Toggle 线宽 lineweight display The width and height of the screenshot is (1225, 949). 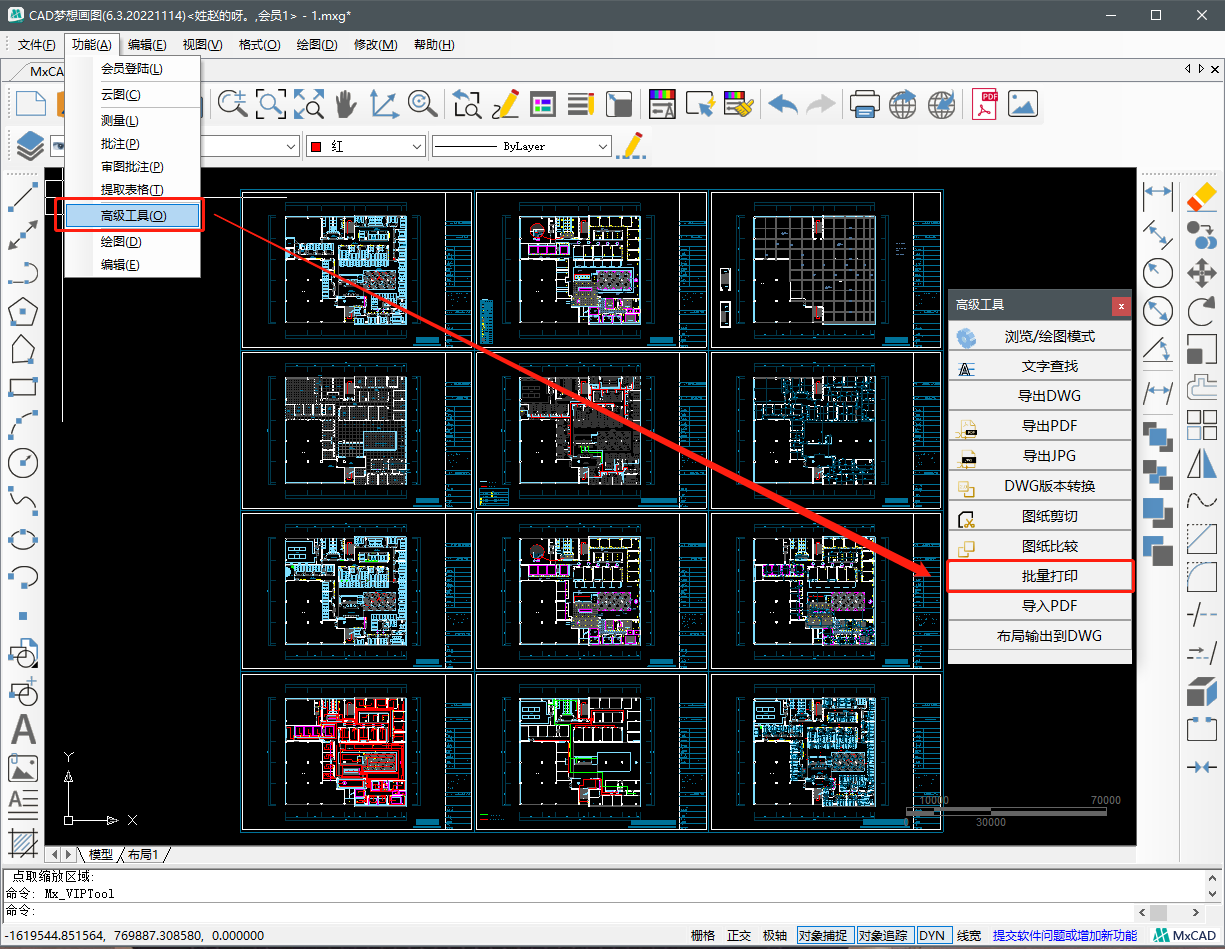click(969, 935)
